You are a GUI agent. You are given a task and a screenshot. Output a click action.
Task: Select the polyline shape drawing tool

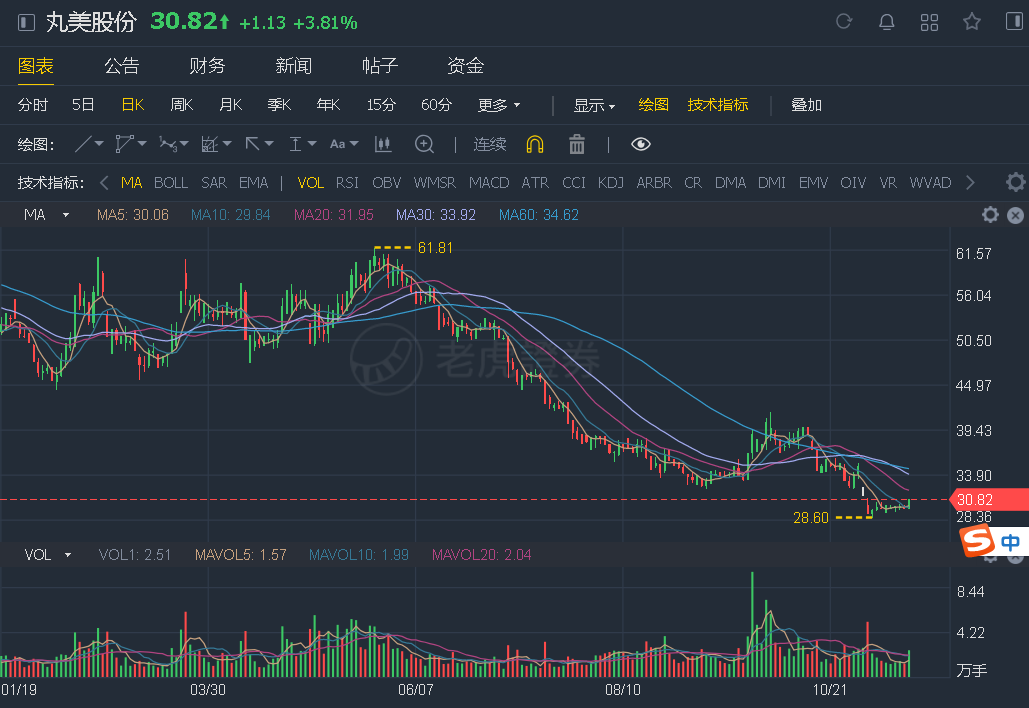tap(124, 144)
